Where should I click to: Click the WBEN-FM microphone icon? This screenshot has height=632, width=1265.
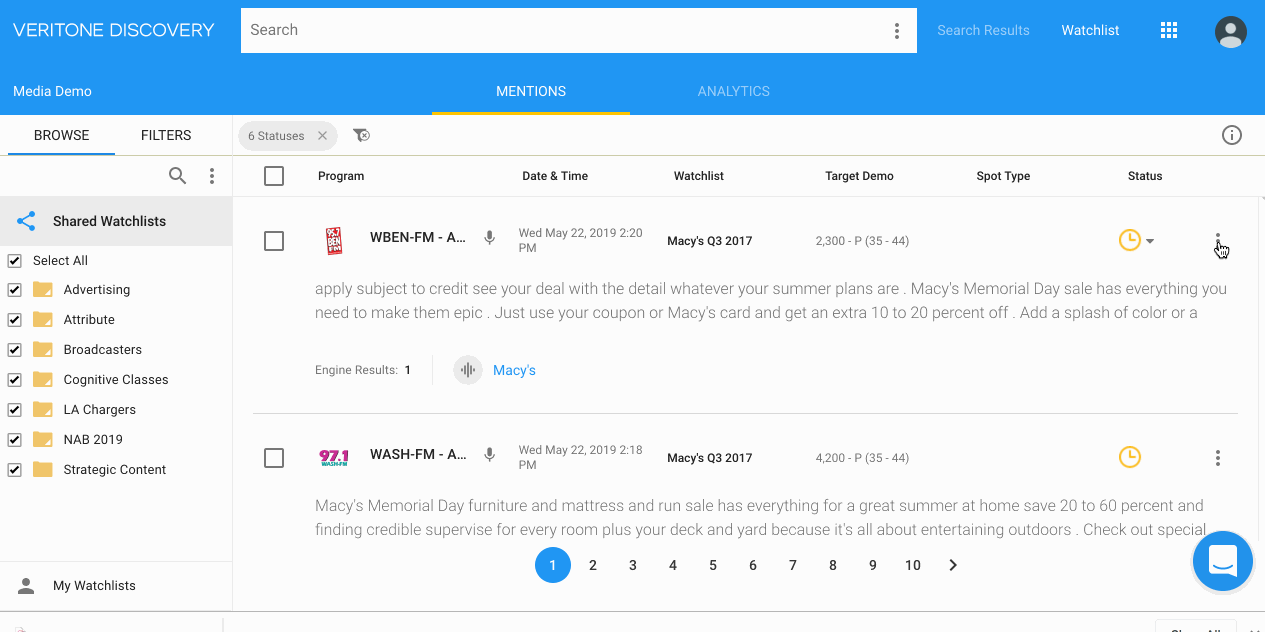489,238
